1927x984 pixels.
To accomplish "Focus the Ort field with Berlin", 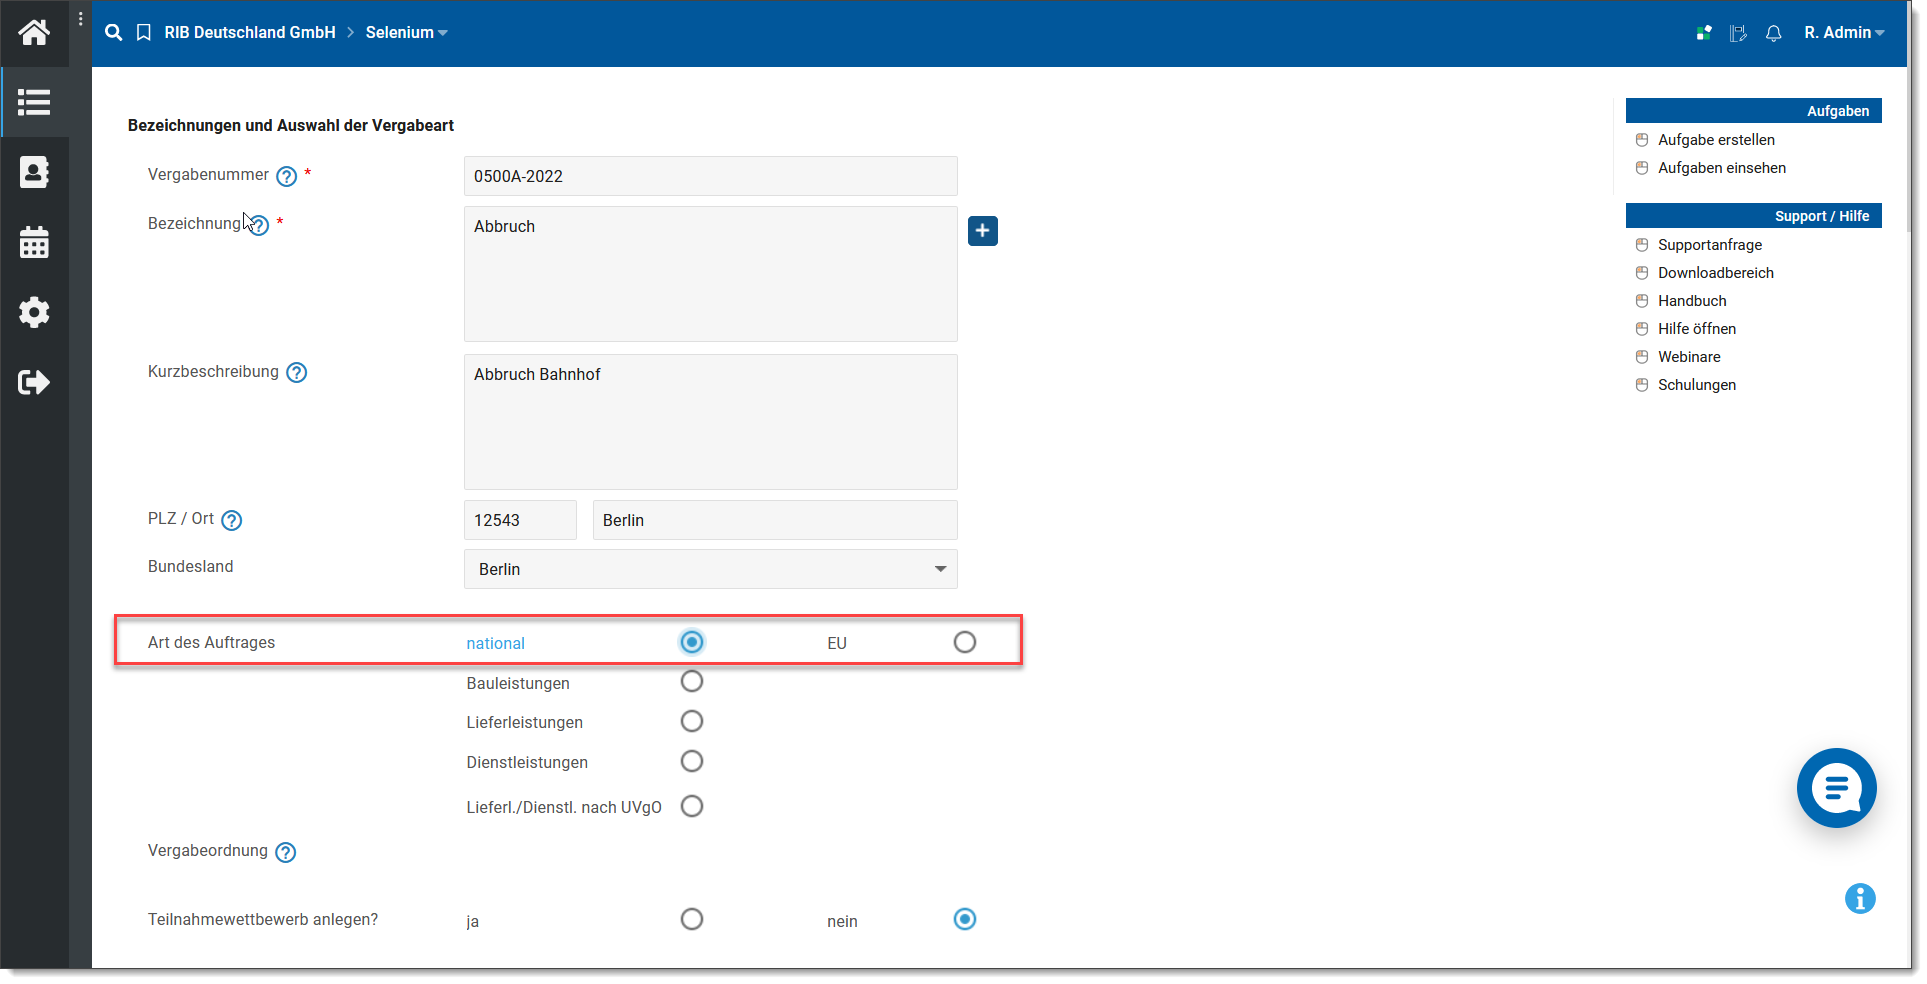I will [x=775, y=520].
